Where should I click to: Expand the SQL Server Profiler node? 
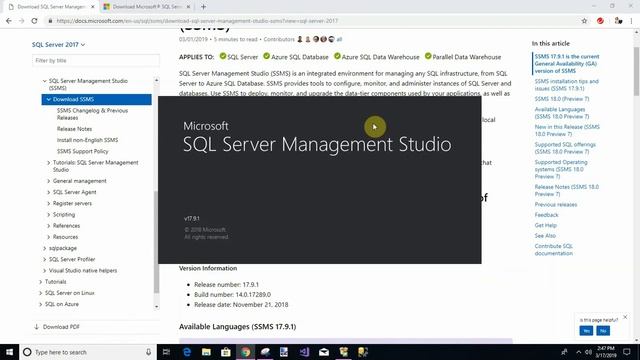click(44, 259)
